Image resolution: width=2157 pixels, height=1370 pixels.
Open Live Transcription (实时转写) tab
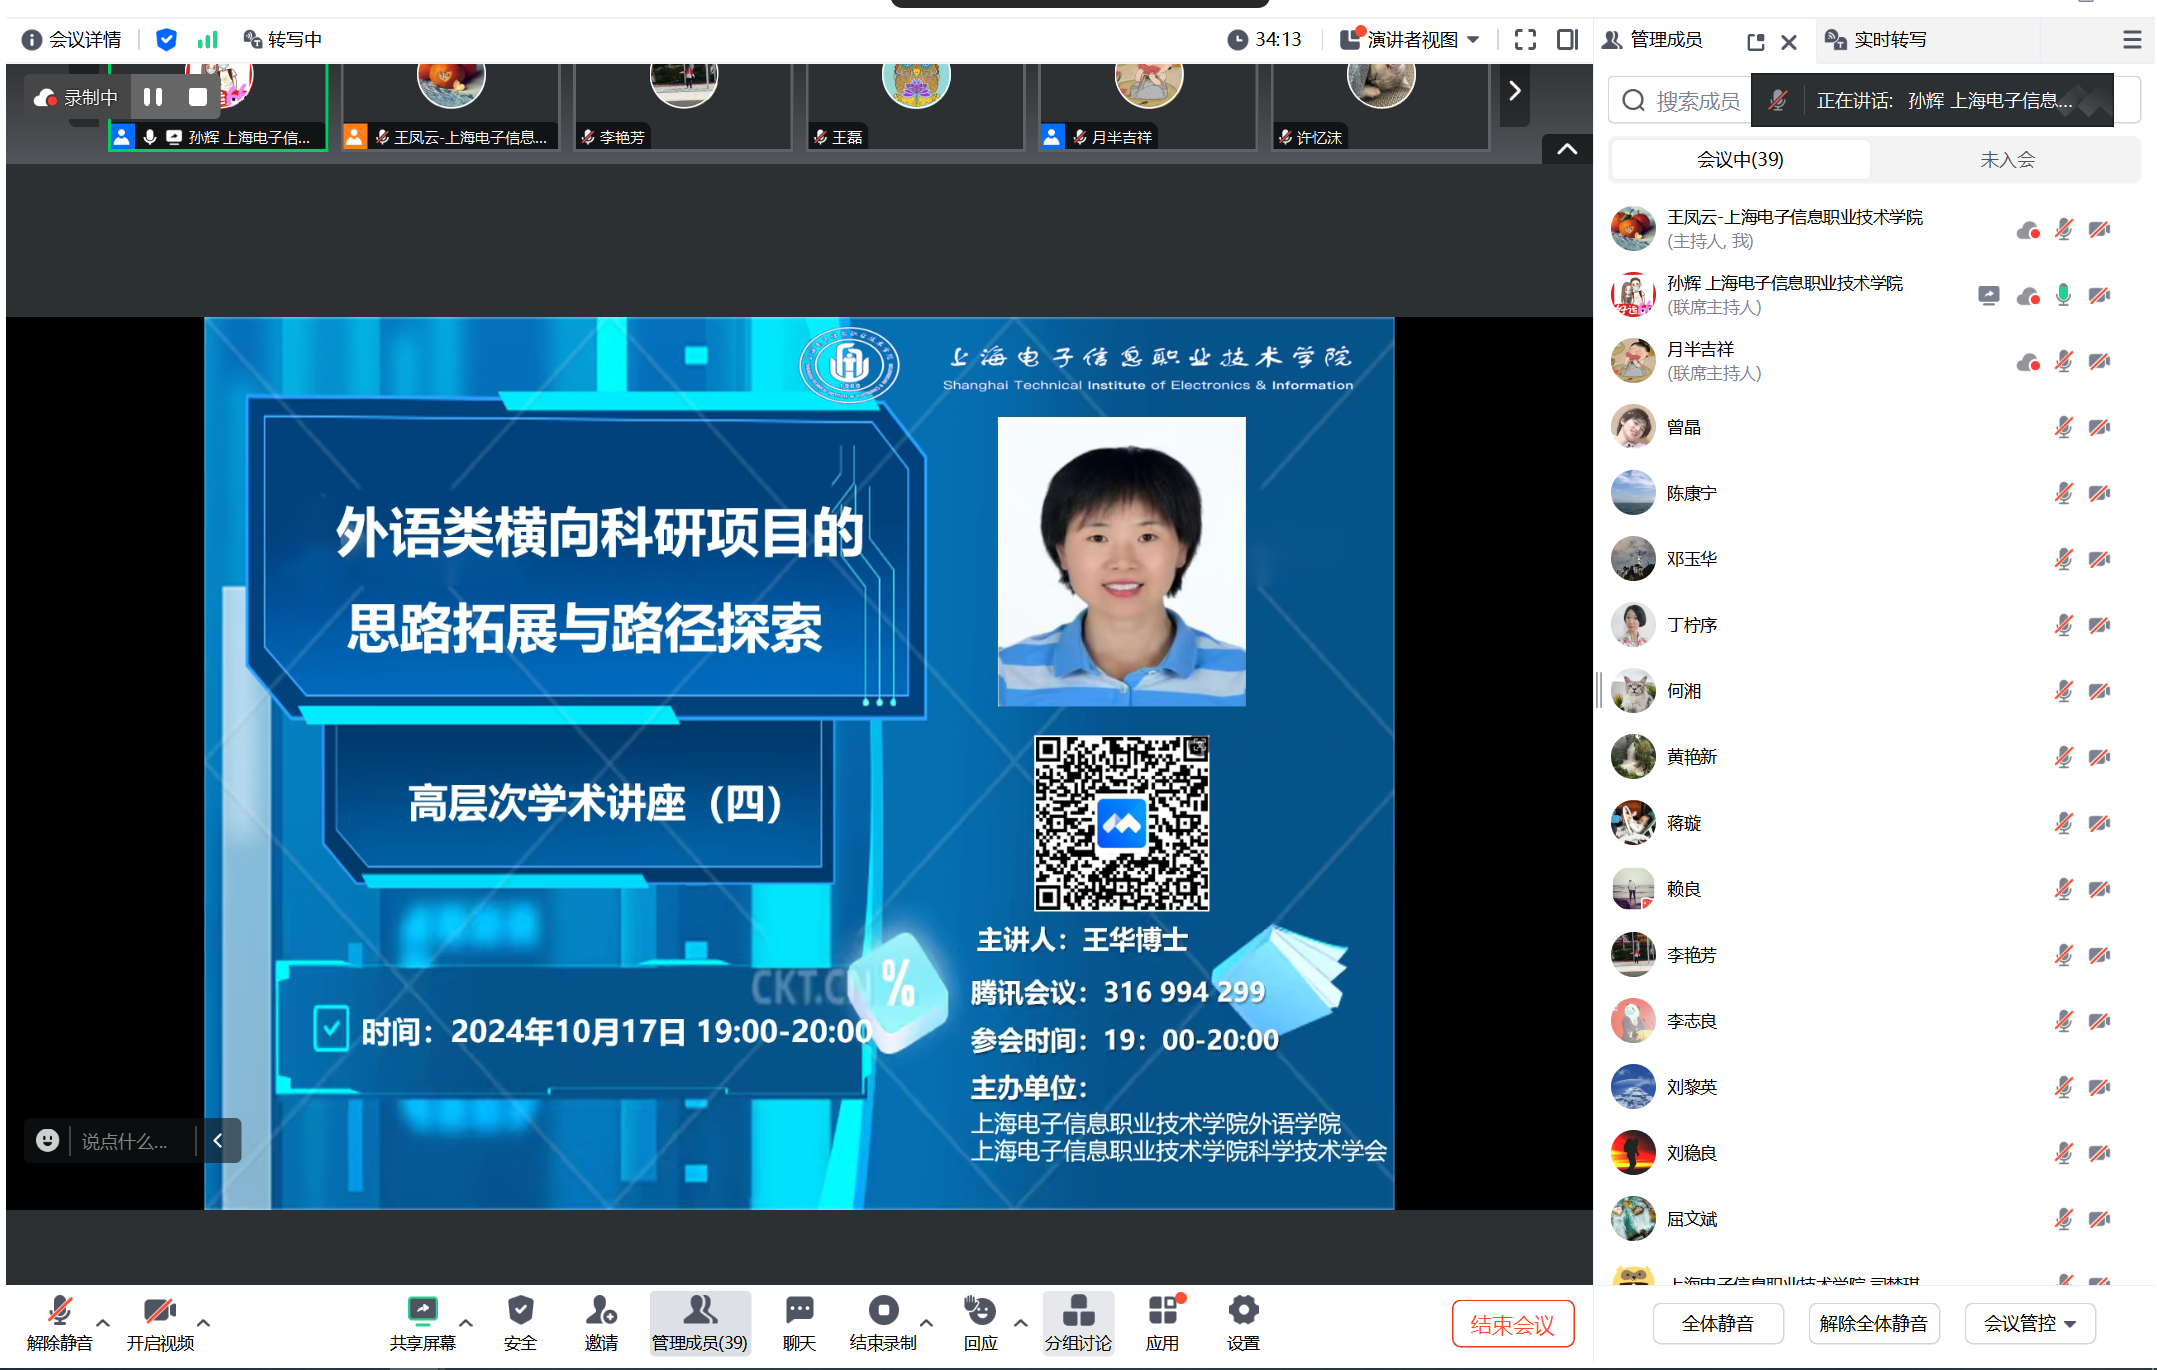pos(1889,40)
